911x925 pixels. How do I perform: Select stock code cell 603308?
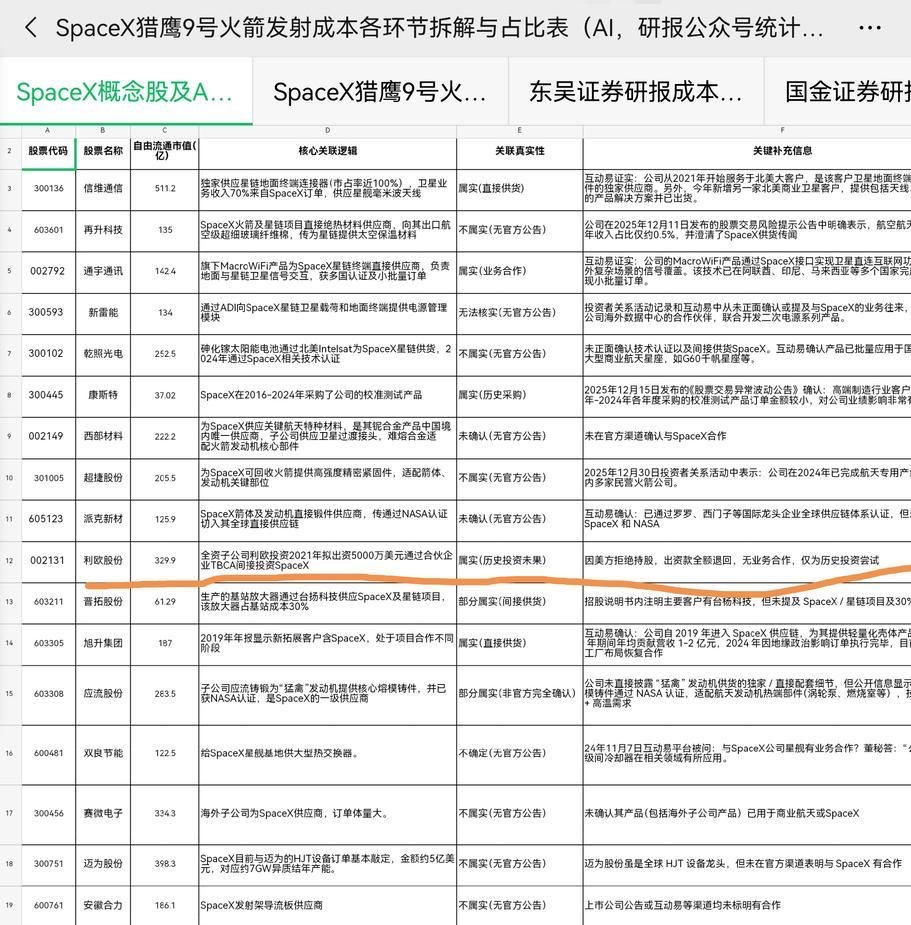[48, 694]
